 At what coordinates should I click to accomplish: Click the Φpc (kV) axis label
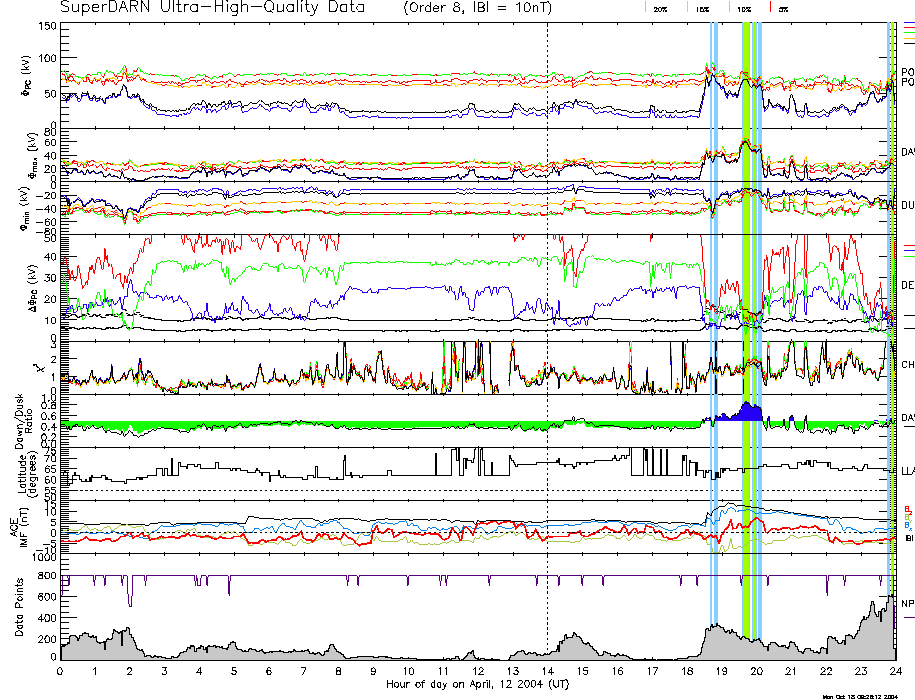click(x=27, y=76)
